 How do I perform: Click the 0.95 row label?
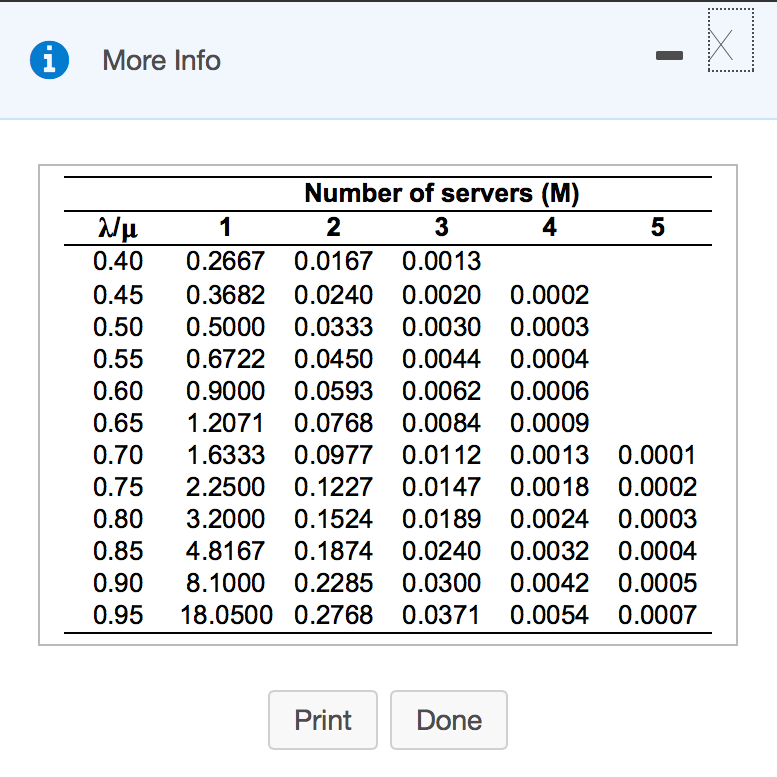[117, 615]
